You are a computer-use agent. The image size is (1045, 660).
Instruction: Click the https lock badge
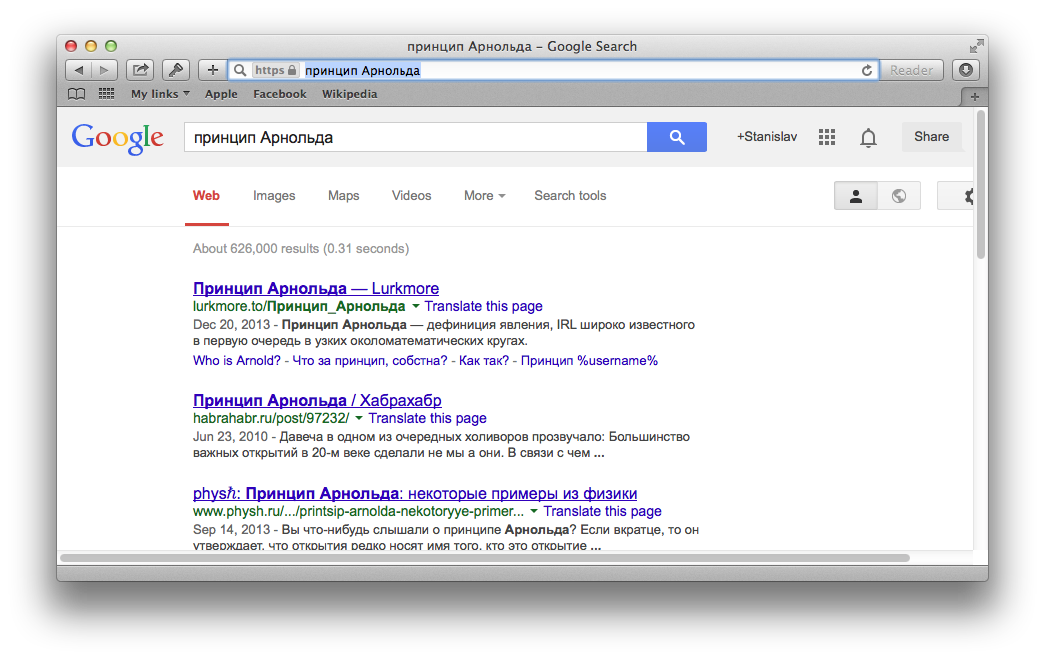tap(275, 70)
